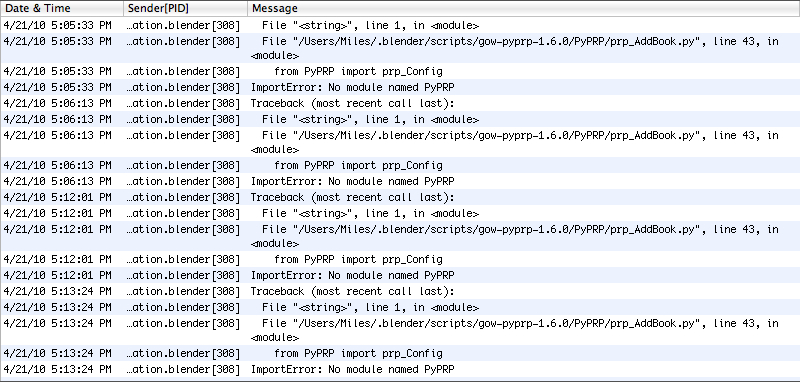The height and width of the screenshot is (382, 800).
Task: Select the 5:12:01 ImportError message
Action: [353, 275]
